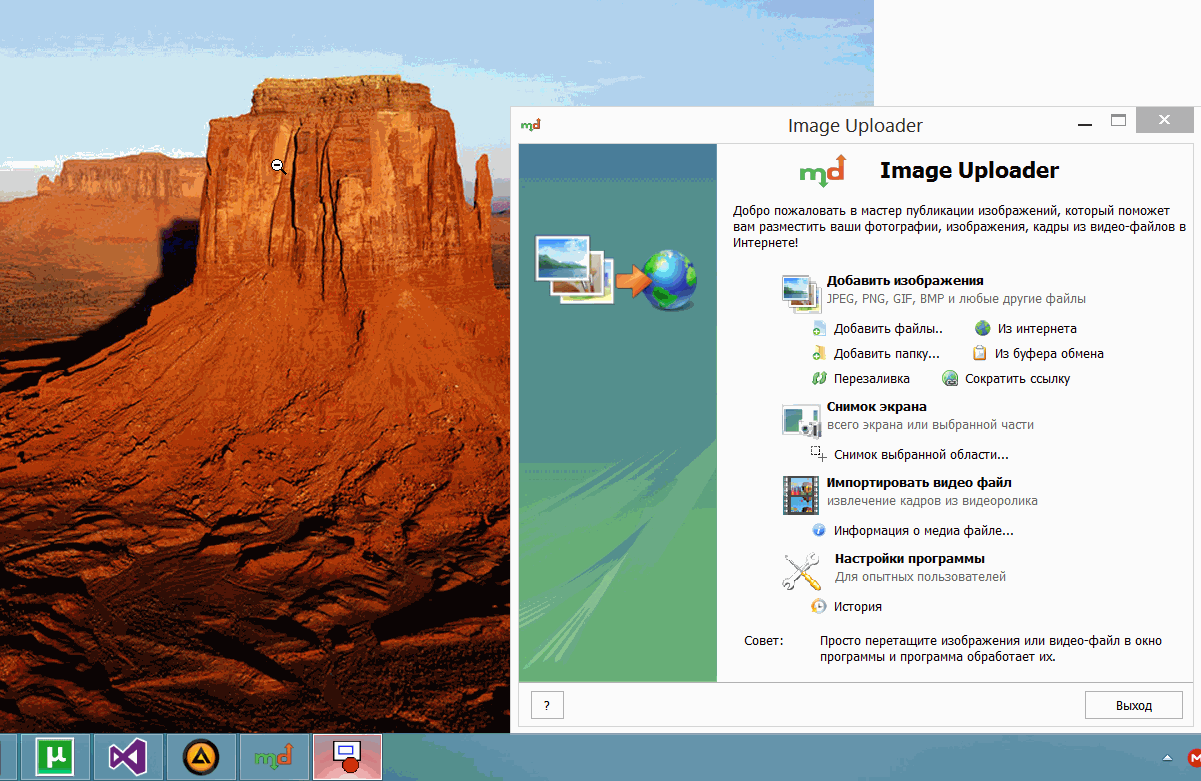This screenshot has height=781, width=1201.
Task: Click the globe icon next to "Из интернета"
Action: pos(982,328)
